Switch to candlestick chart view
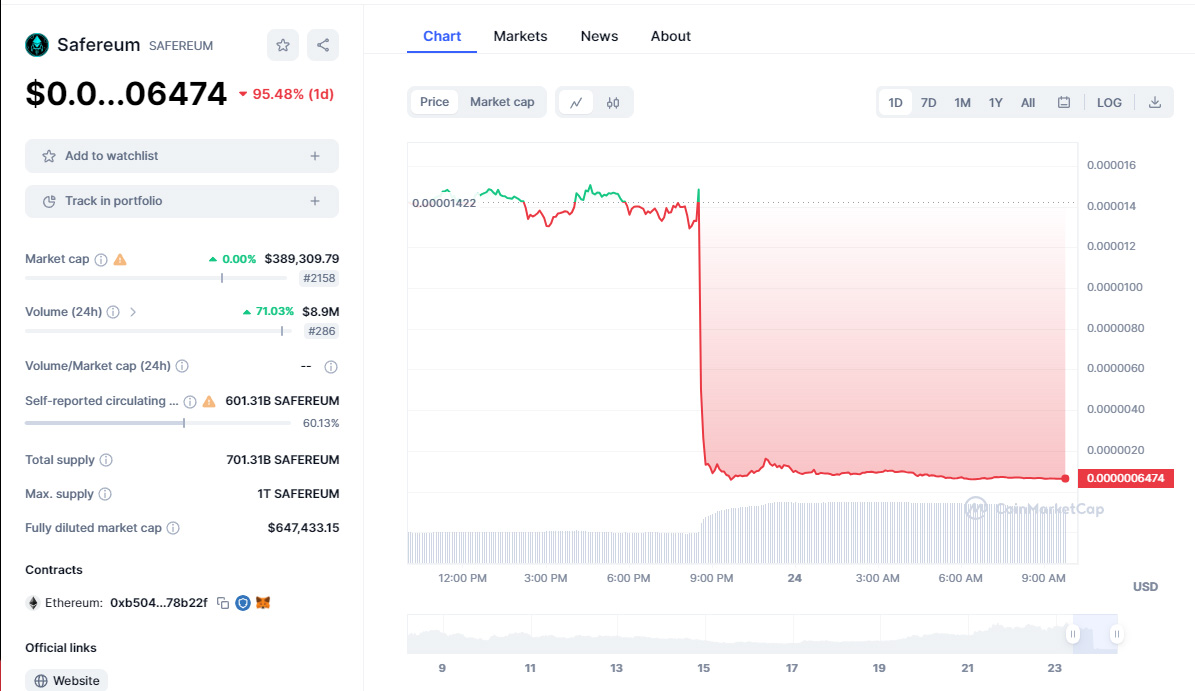Viewport: 1195px width, 691px height. [613, 102]
